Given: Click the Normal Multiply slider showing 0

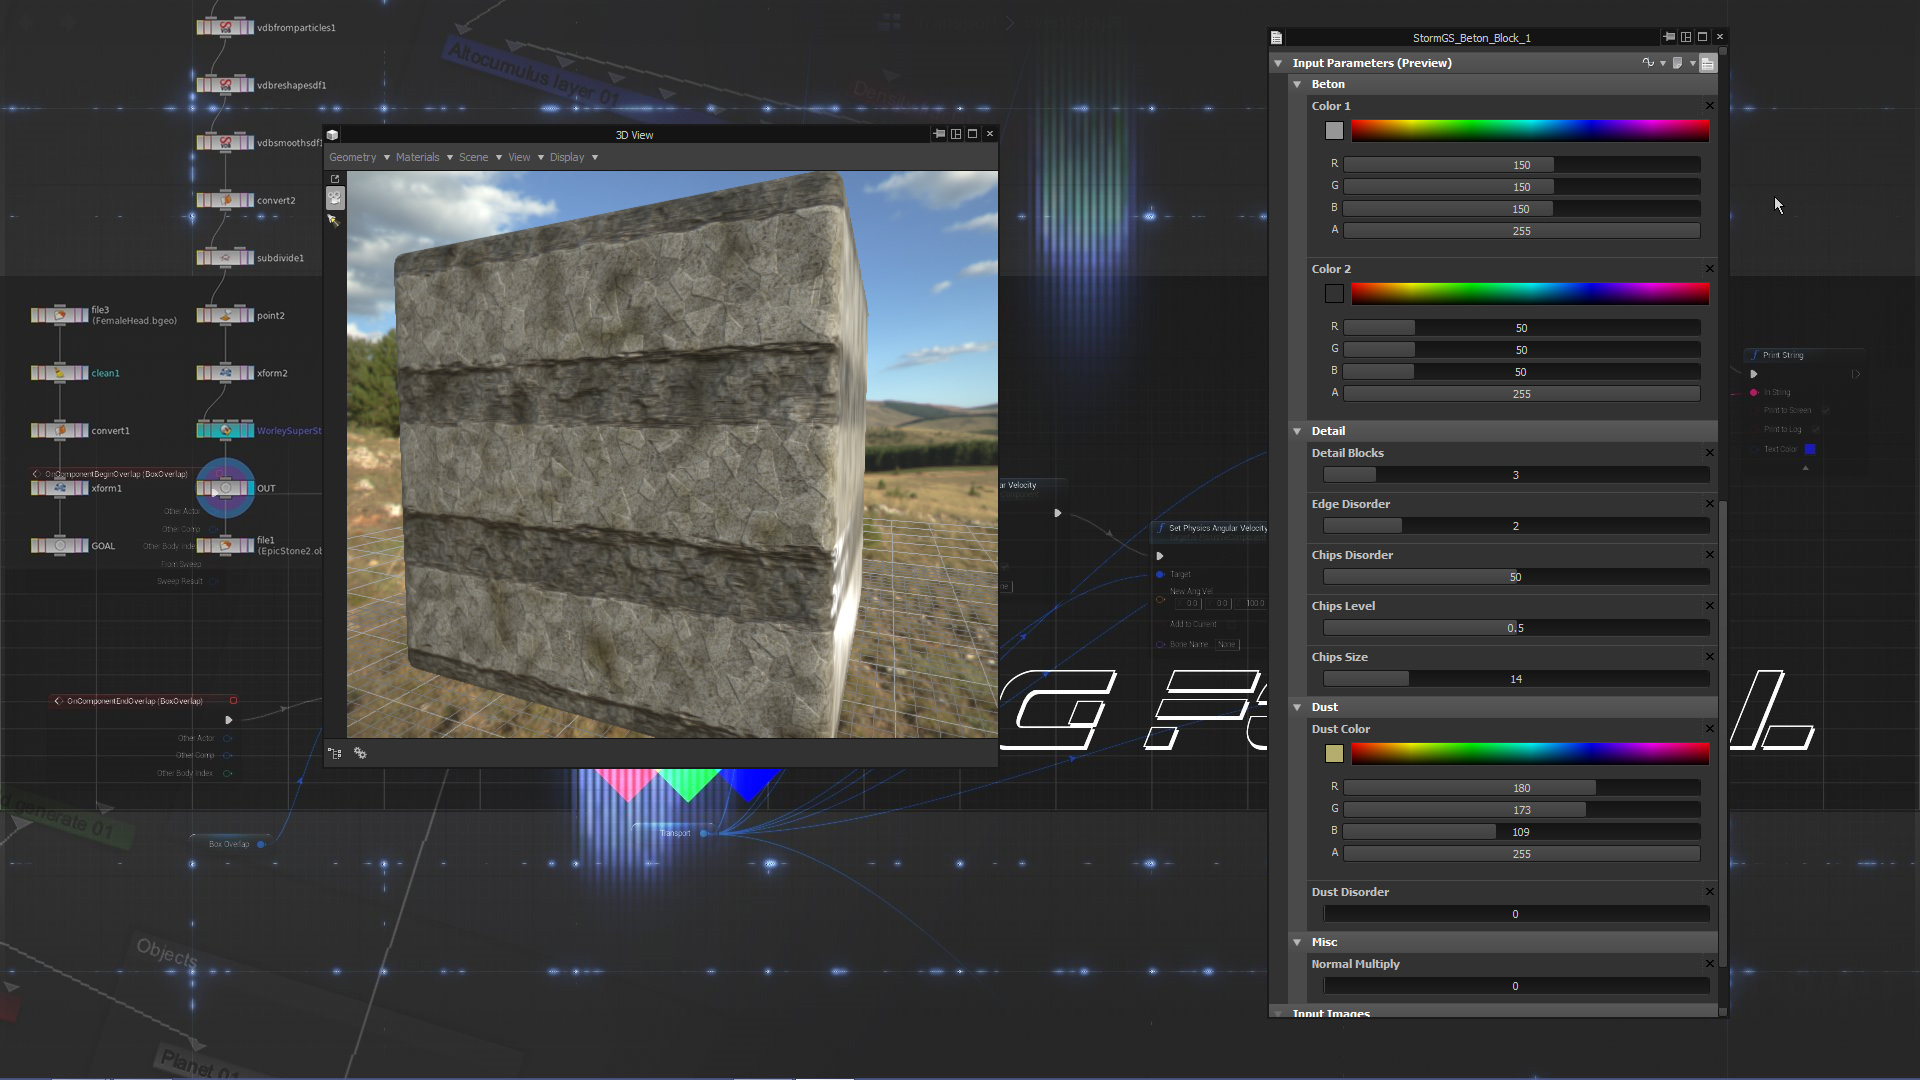Looking at the screenshot, I should point(1515,986).
